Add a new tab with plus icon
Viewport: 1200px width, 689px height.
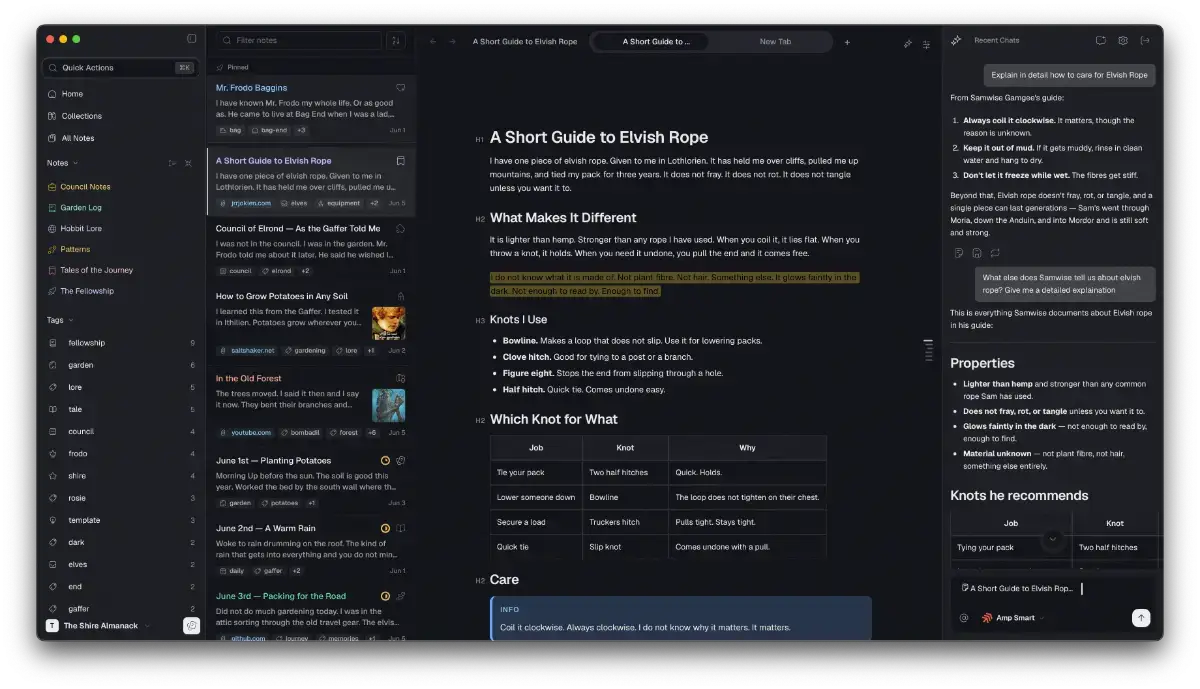coord(847,42)
